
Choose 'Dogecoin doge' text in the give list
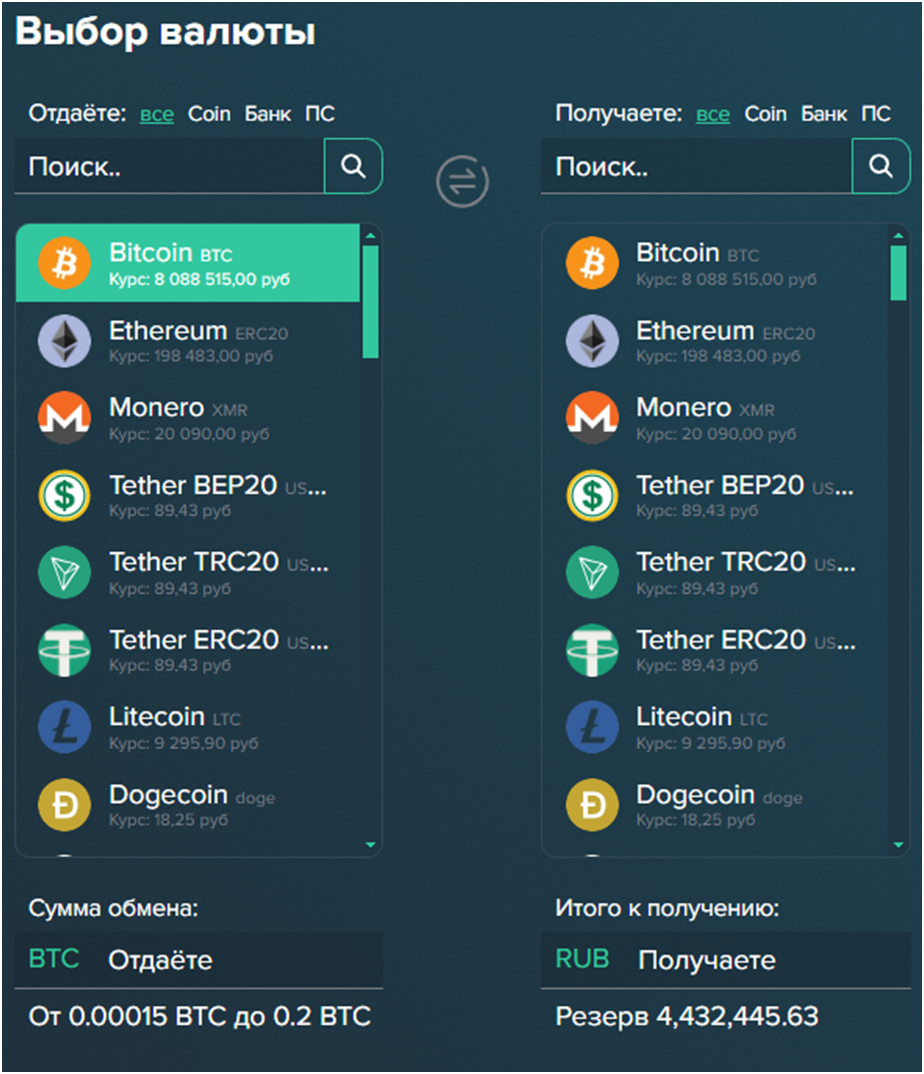pos(192,795)
